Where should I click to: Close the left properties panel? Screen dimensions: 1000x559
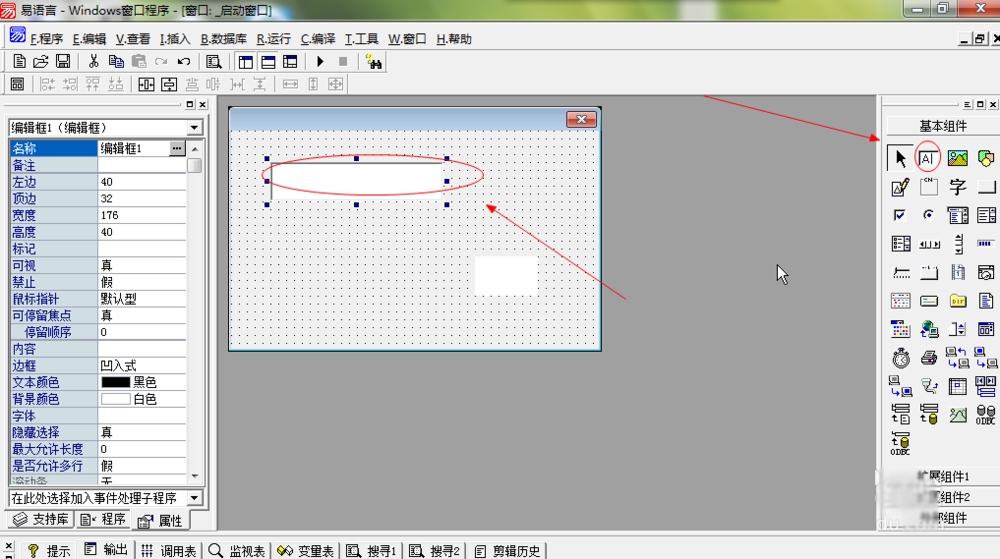tap(203, 105)
